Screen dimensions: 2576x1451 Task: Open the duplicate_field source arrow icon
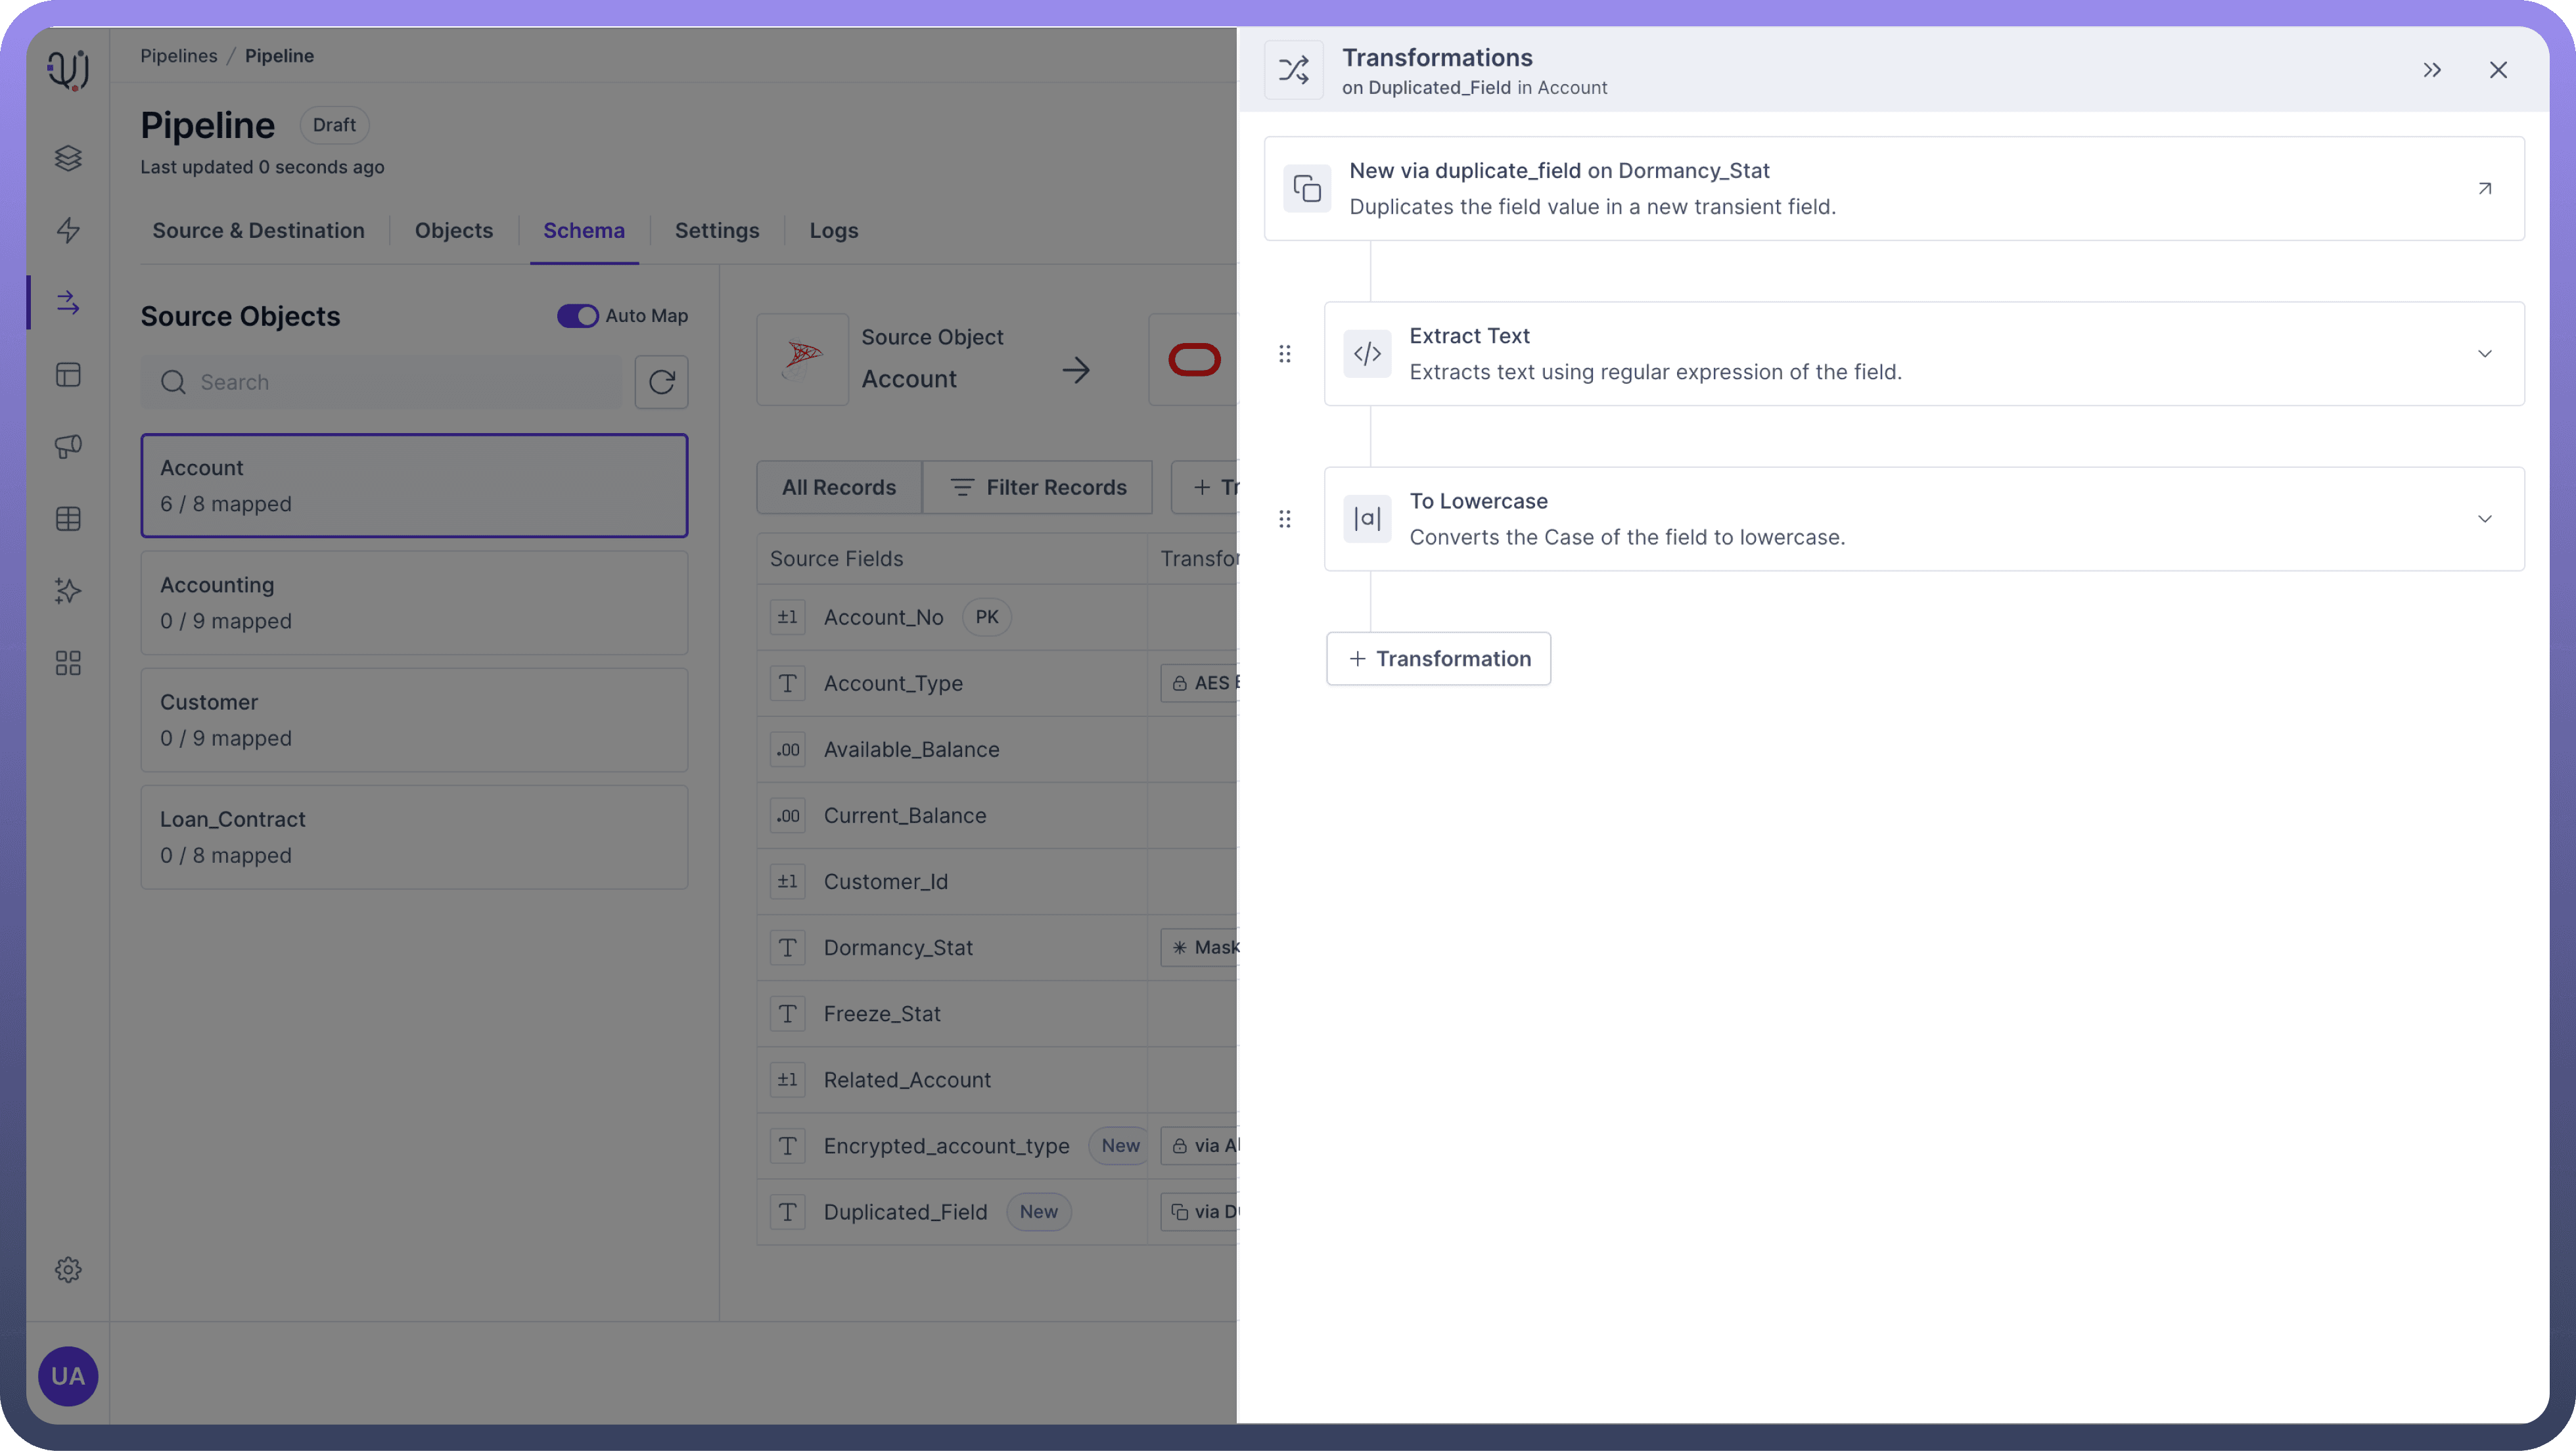tap(2484, 188)
